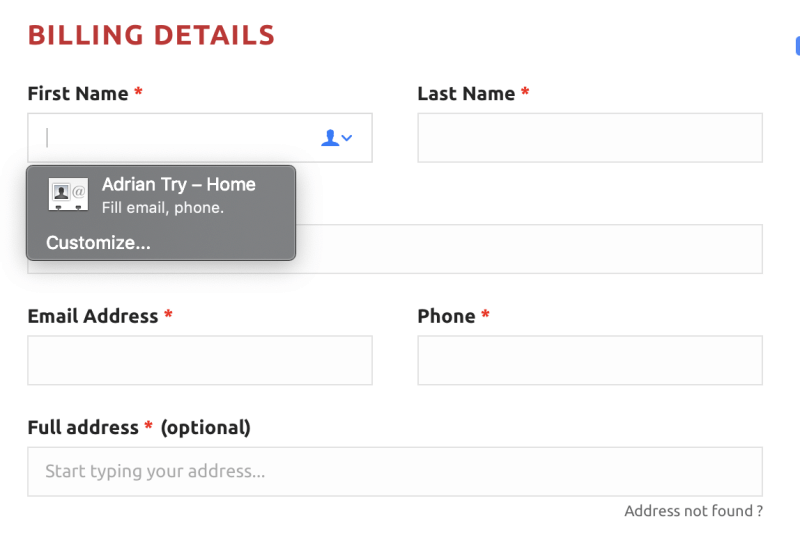Click the First Name label
The image size is (800, 544).
(x=78, y=93)
